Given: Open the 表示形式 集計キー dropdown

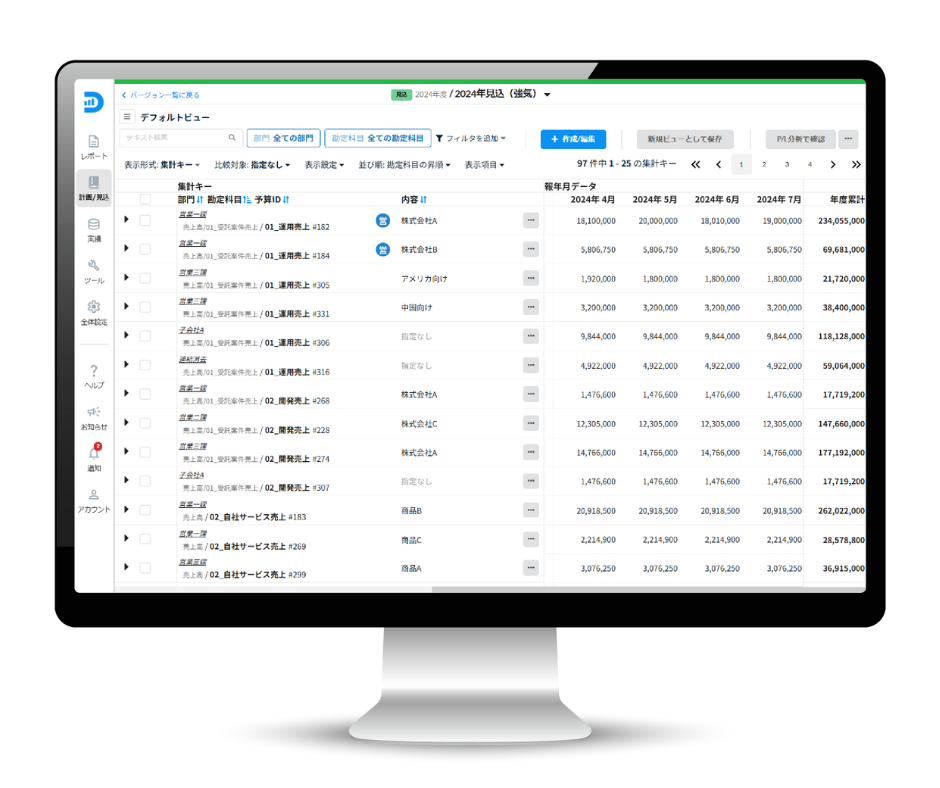Looking at the screenshot, I should 162,165.
